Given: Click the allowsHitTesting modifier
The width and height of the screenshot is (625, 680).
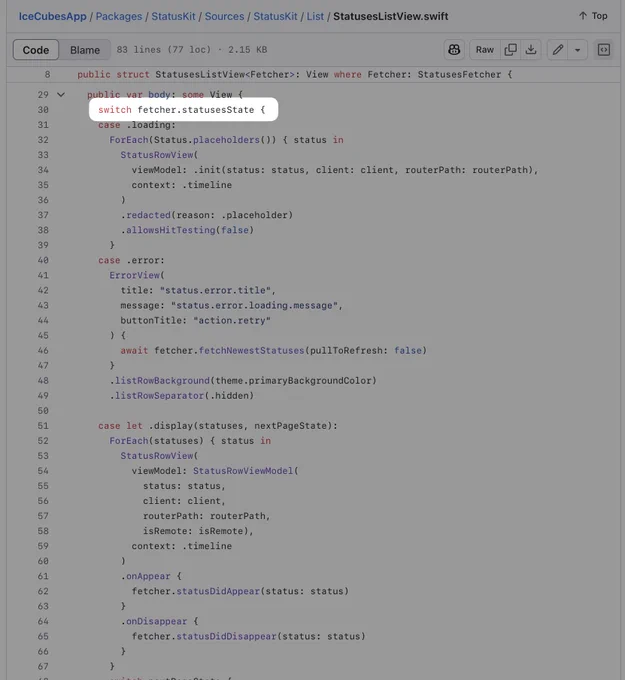Looking at the screenshot, I should pyautogui.click(x=170, y=230).
